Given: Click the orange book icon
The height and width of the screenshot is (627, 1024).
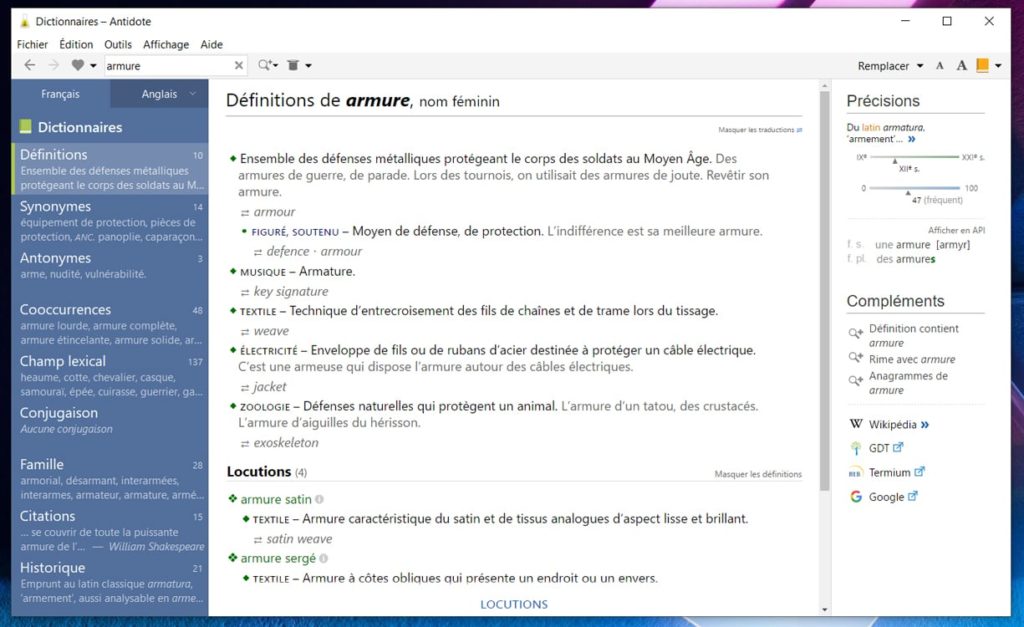Looking at the screenshot, I should pyautogui.click(x=982, y=65).
